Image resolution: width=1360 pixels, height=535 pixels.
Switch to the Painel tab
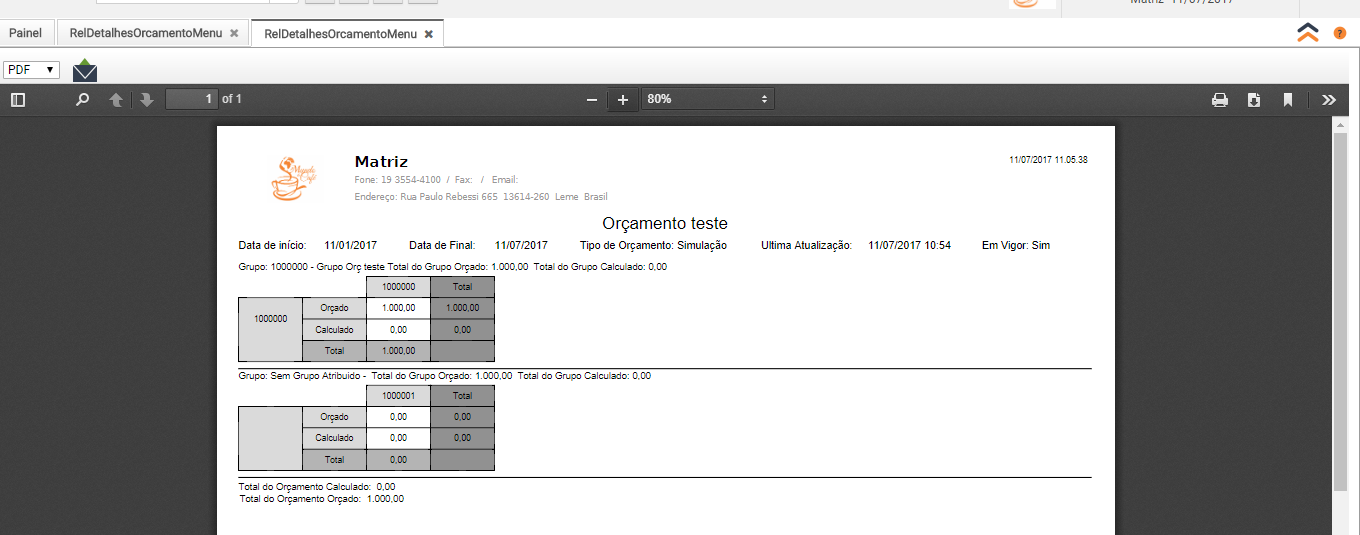26,33
